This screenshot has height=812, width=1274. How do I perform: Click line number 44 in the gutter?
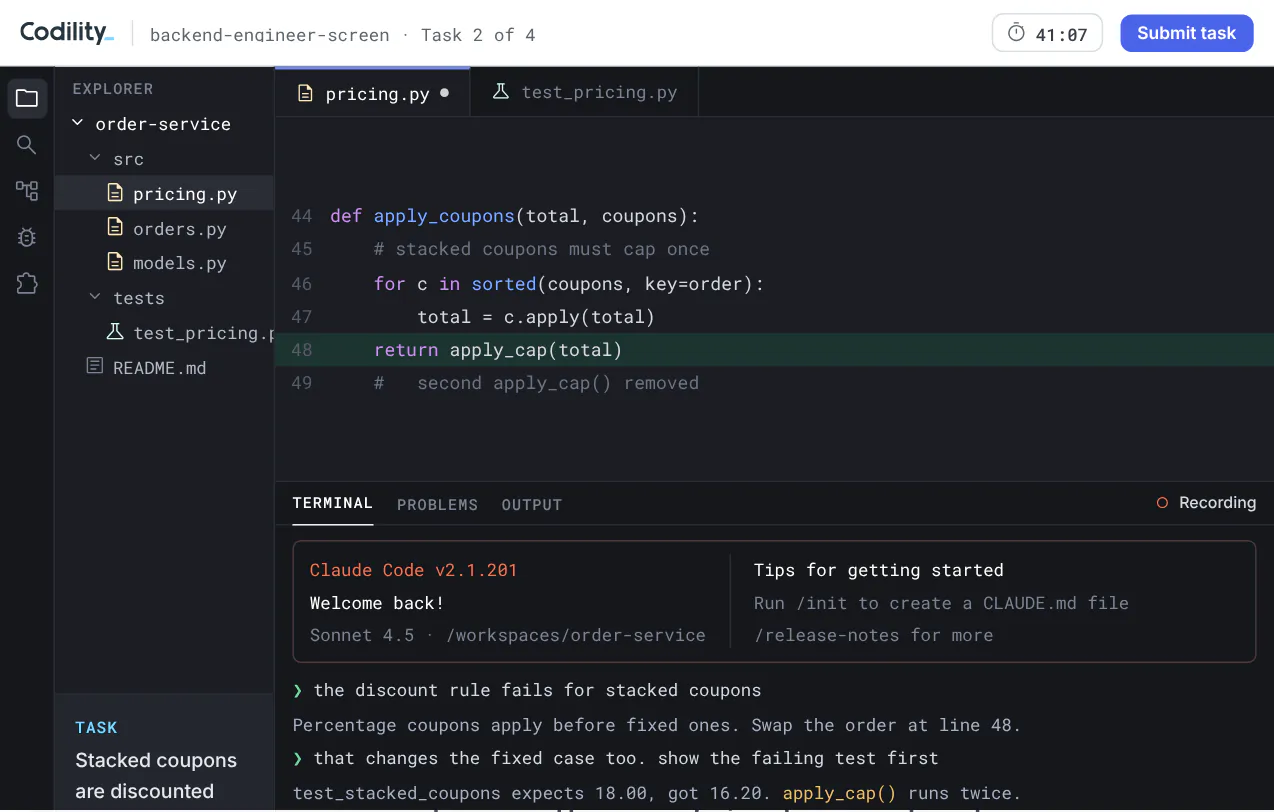coord(302,216)
